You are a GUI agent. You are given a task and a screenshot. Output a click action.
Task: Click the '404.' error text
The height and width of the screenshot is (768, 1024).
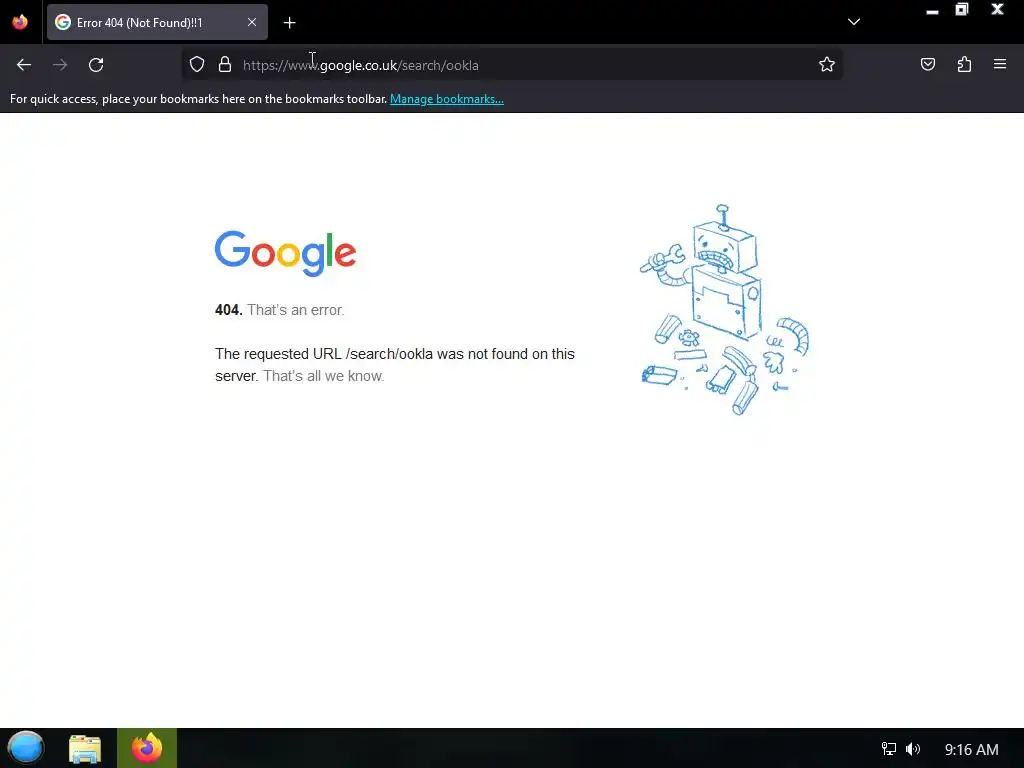coord(229,310)
